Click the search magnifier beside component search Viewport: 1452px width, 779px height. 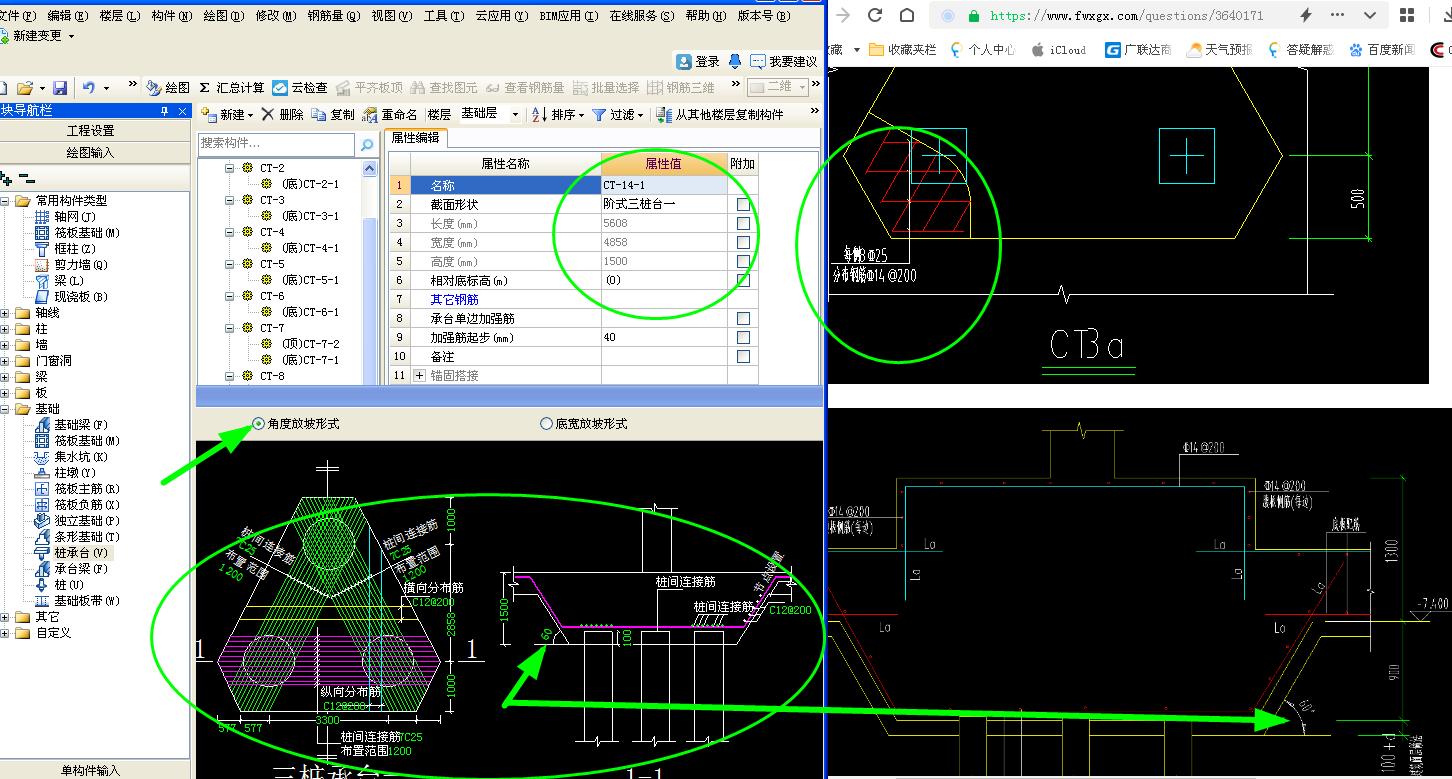367,145
